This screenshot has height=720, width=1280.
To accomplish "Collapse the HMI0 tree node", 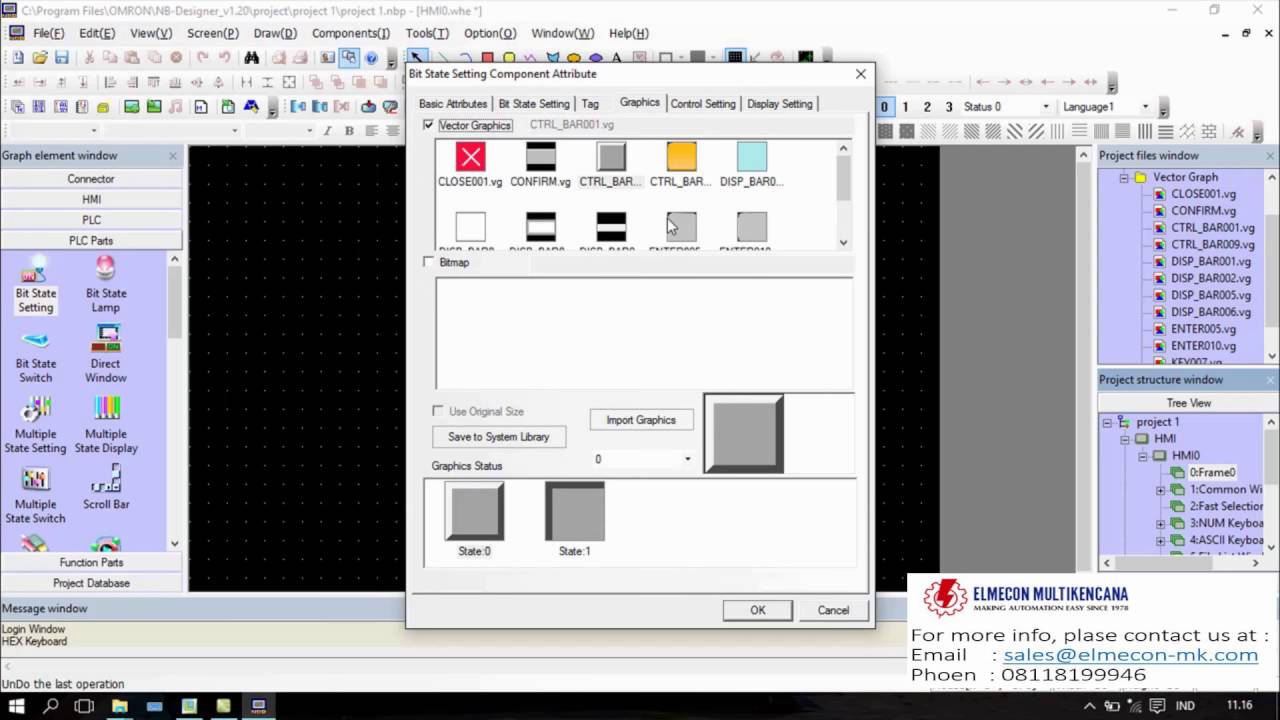I will pyautogui.click(x=1142, y=456).
